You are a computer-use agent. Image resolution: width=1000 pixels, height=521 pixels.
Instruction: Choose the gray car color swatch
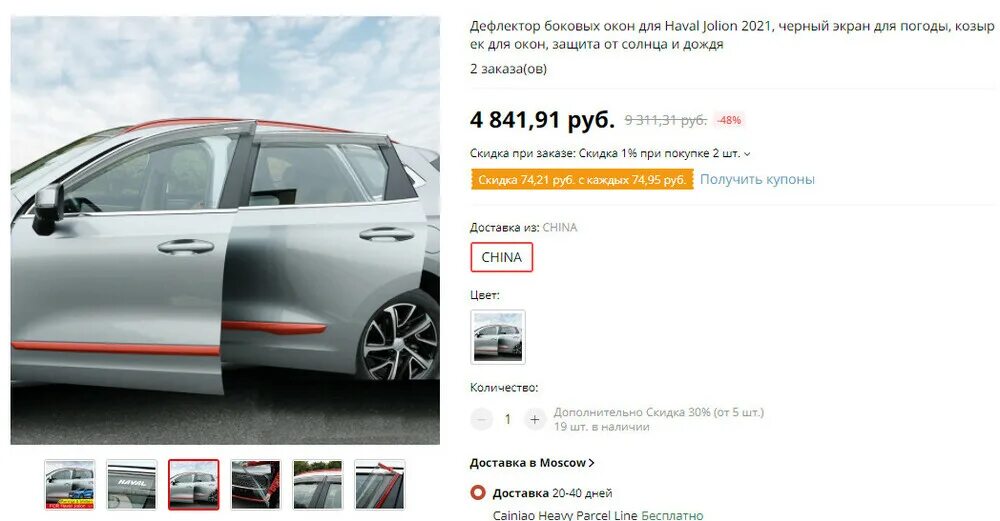click(498, 337)
